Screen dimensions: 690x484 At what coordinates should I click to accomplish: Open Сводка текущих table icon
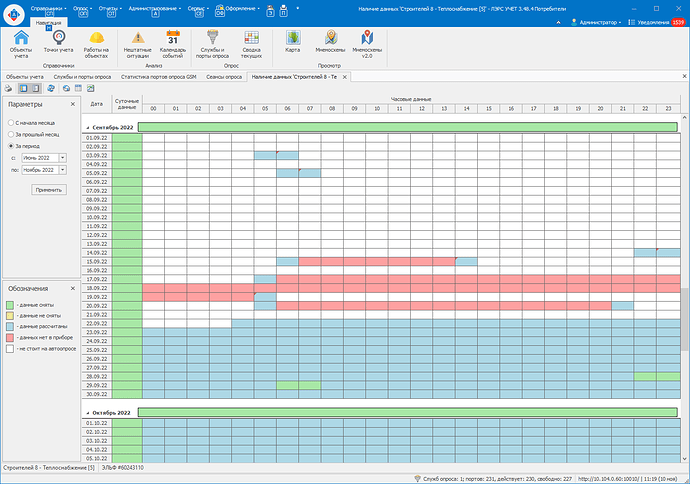[251, 38]
